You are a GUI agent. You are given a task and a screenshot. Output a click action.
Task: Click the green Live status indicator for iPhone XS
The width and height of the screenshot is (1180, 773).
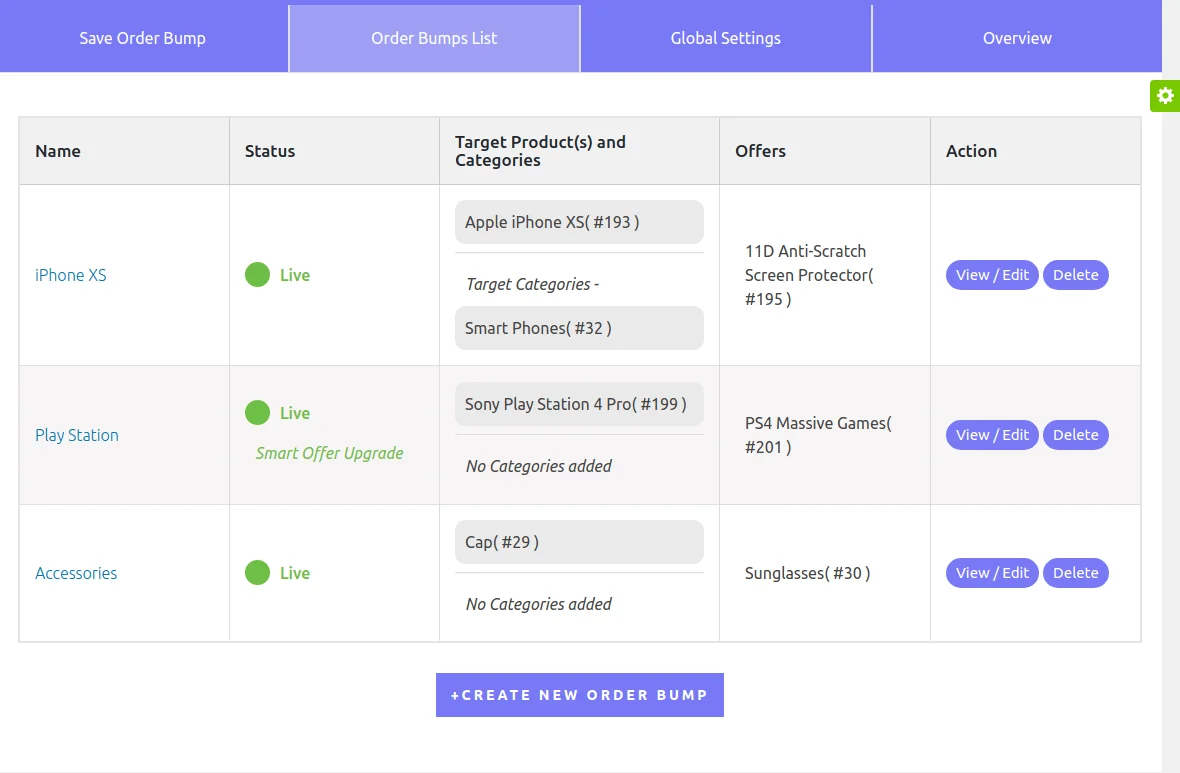click(259, 274)
